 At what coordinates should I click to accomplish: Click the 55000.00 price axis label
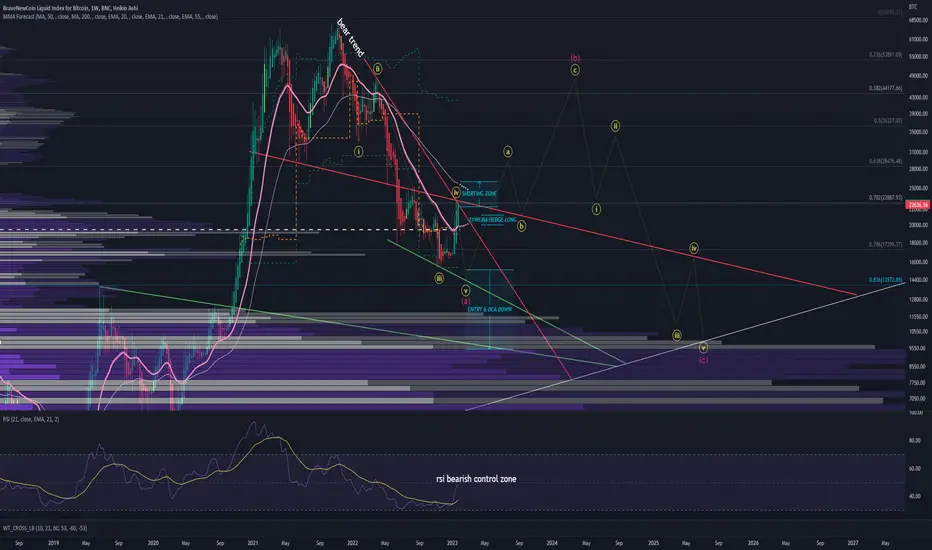pyautogui.click(x=918, y=57)
